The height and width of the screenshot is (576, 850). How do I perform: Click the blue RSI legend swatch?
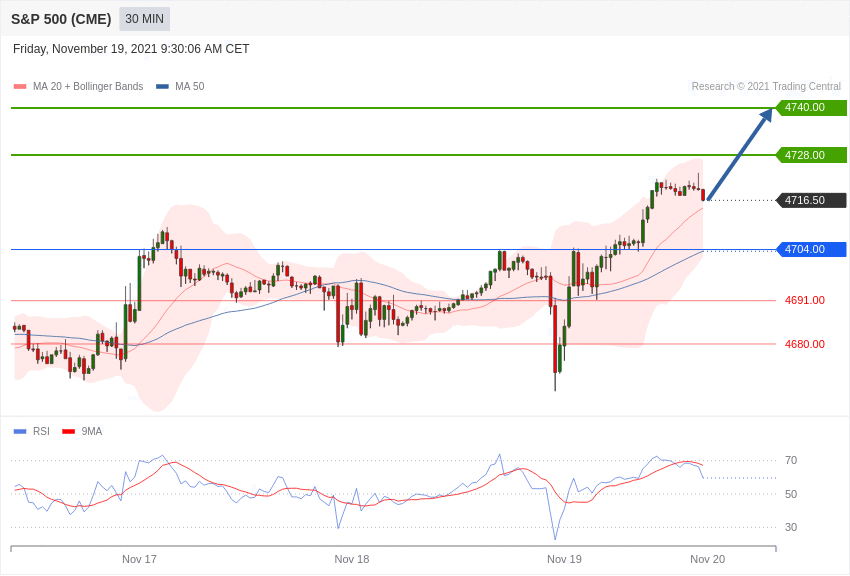[x=20, y=432]
